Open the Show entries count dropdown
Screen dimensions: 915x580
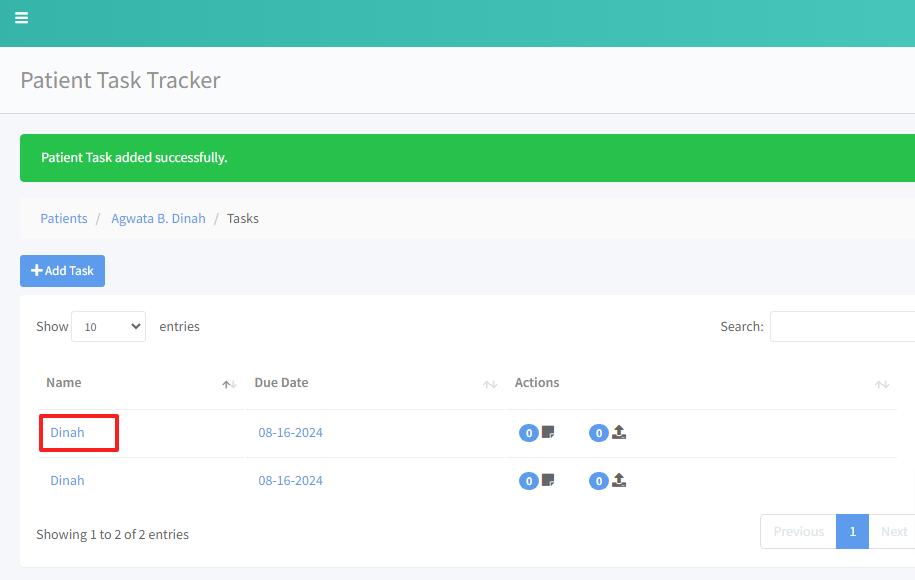[x=108, y=327]
